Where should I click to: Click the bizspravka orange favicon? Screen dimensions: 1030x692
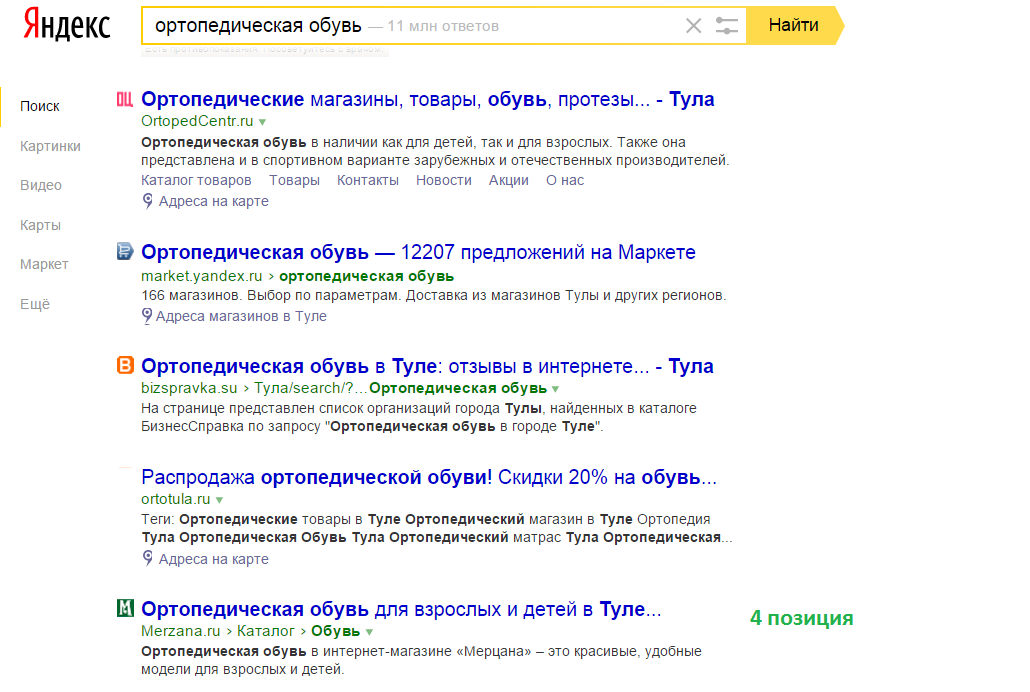(125, 366)
